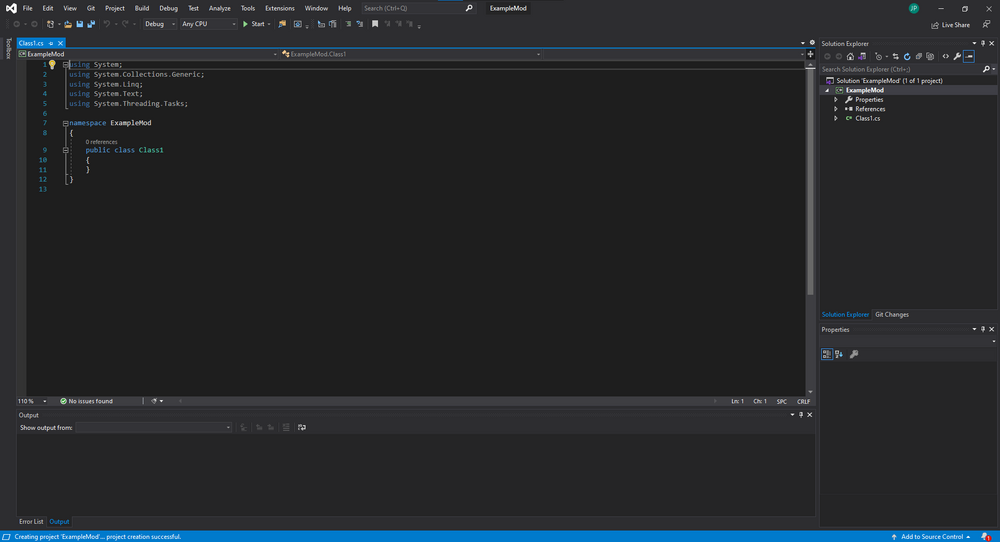Click the code cleanup broom icon
This screenshot has width=1000, height=542.
click(x=154, y=401)
